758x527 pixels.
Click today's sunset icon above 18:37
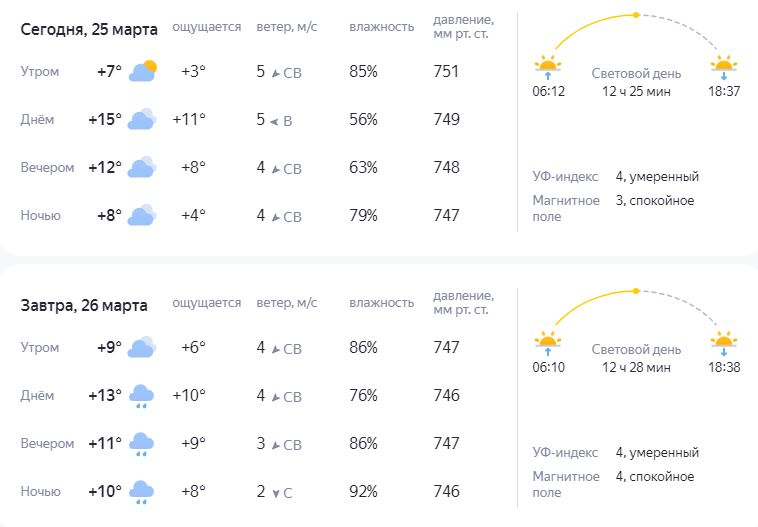pos(723,68)
